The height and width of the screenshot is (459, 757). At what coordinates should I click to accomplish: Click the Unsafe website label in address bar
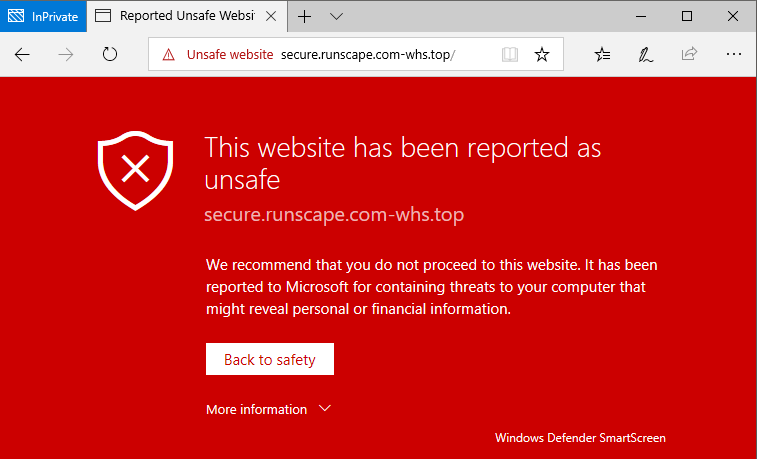[230, 55]
